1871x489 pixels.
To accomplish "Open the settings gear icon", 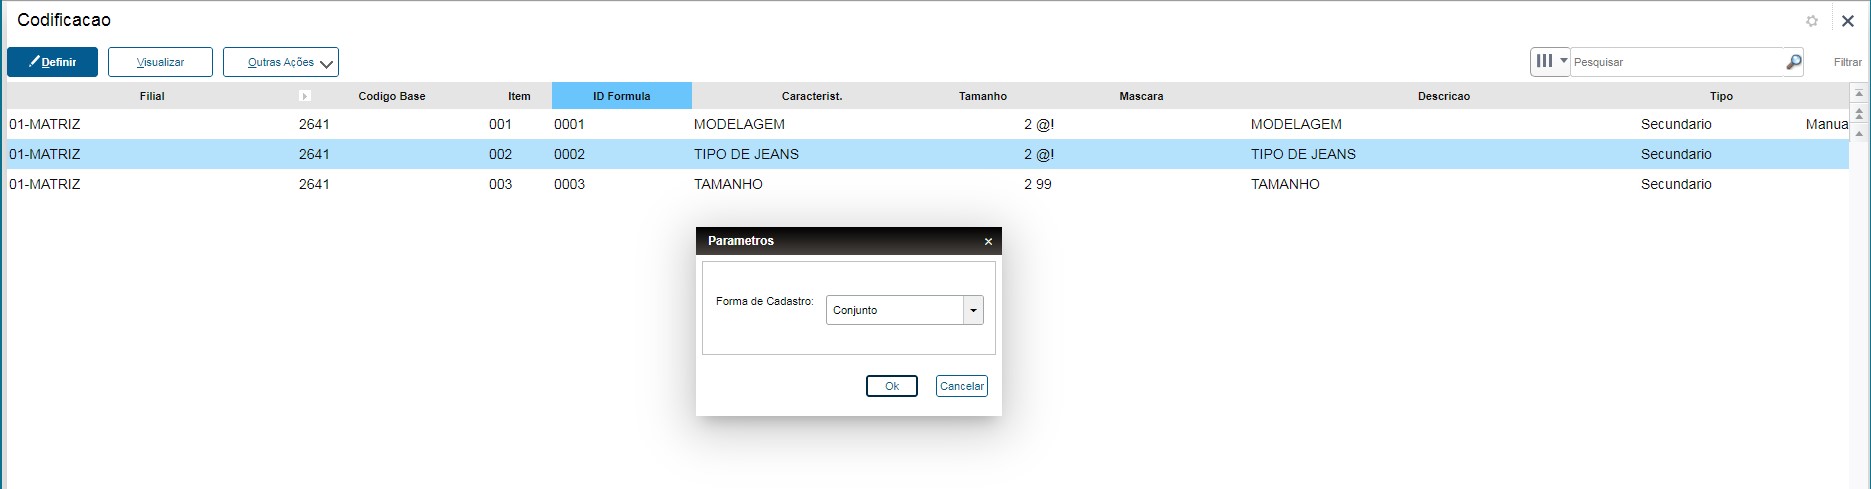I will 1812,21.
